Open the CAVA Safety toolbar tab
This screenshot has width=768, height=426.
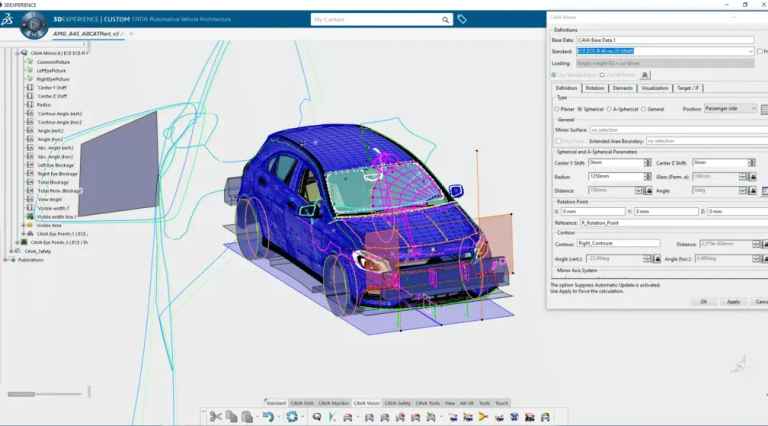(398, 403)
